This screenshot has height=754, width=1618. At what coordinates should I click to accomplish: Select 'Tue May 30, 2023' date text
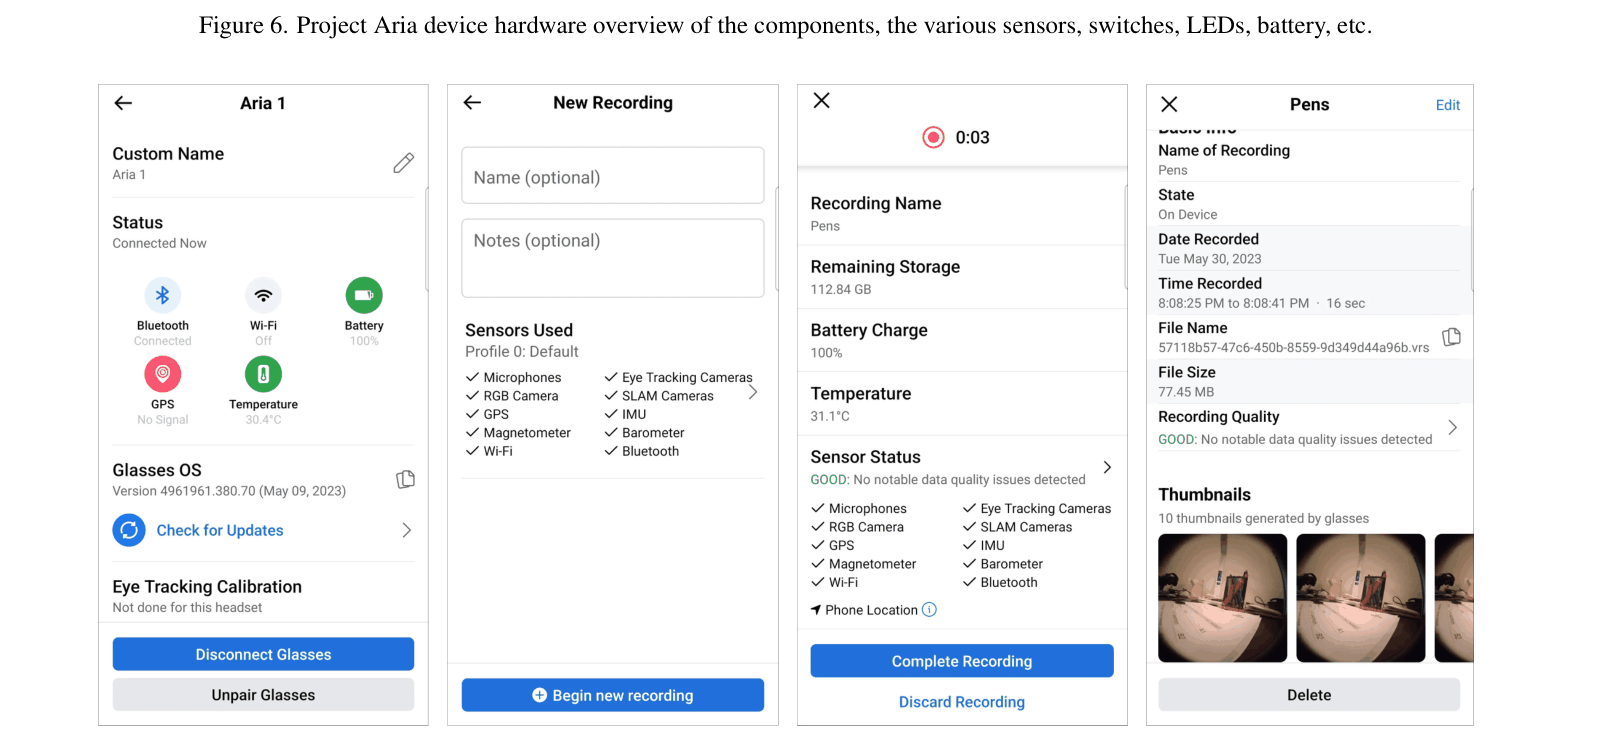[1209, 259]
